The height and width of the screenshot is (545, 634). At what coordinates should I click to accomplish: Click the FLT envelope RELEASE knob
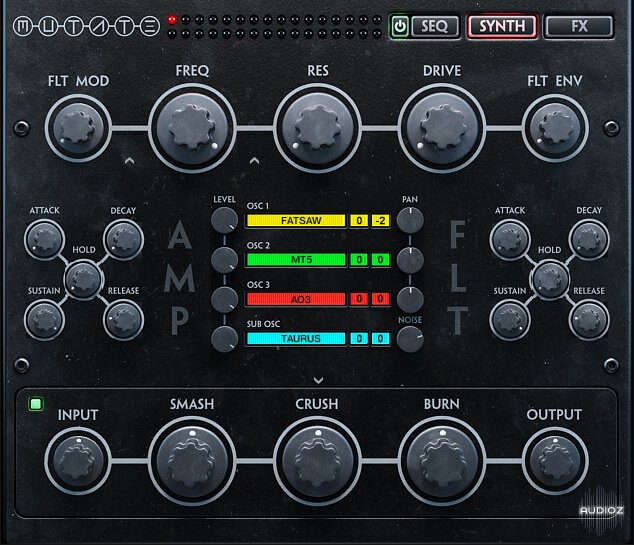pos(589,320)
